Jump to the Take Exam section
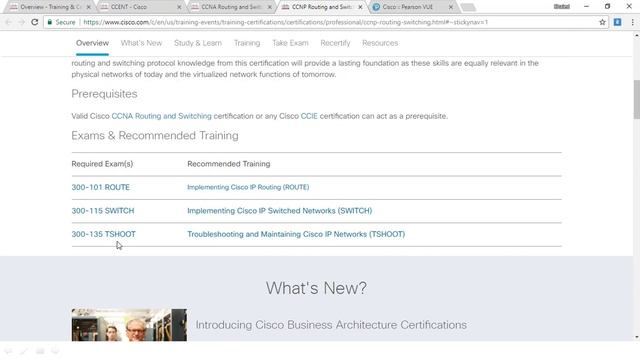Screen dimensions: 640x360 (x=290, y=43)
